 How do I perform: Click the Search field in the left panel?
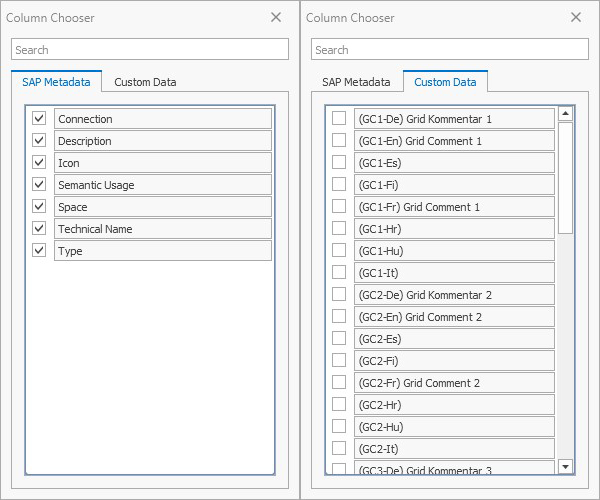150,49
